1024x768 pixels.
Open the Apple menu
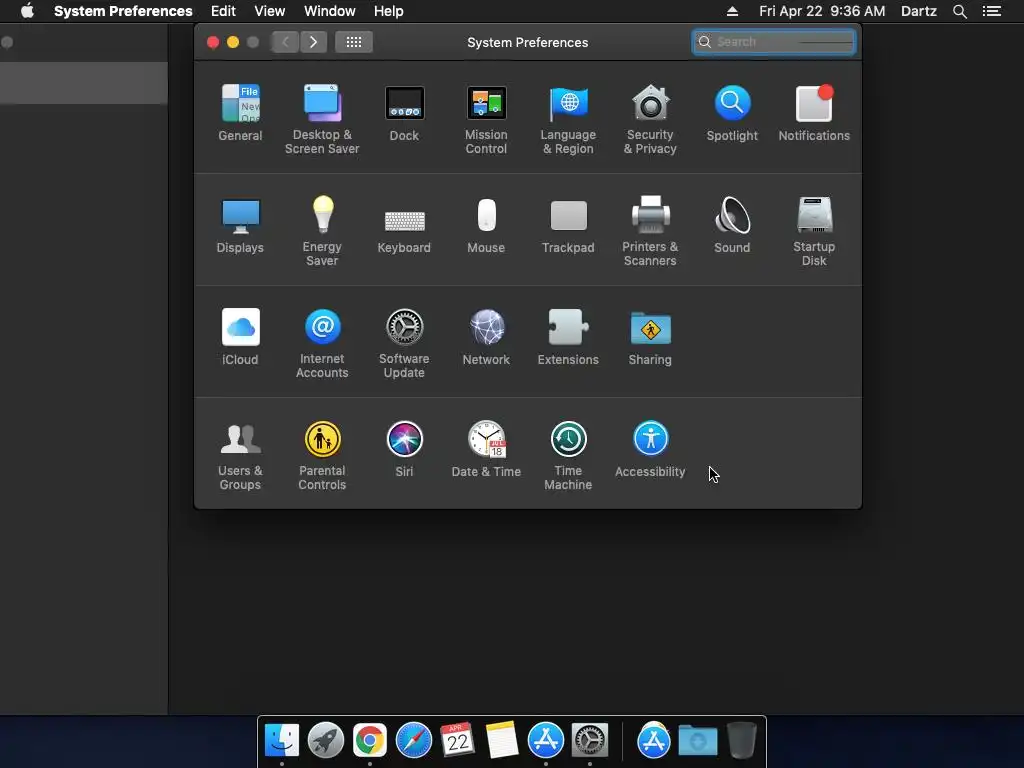tap(27, 11)
